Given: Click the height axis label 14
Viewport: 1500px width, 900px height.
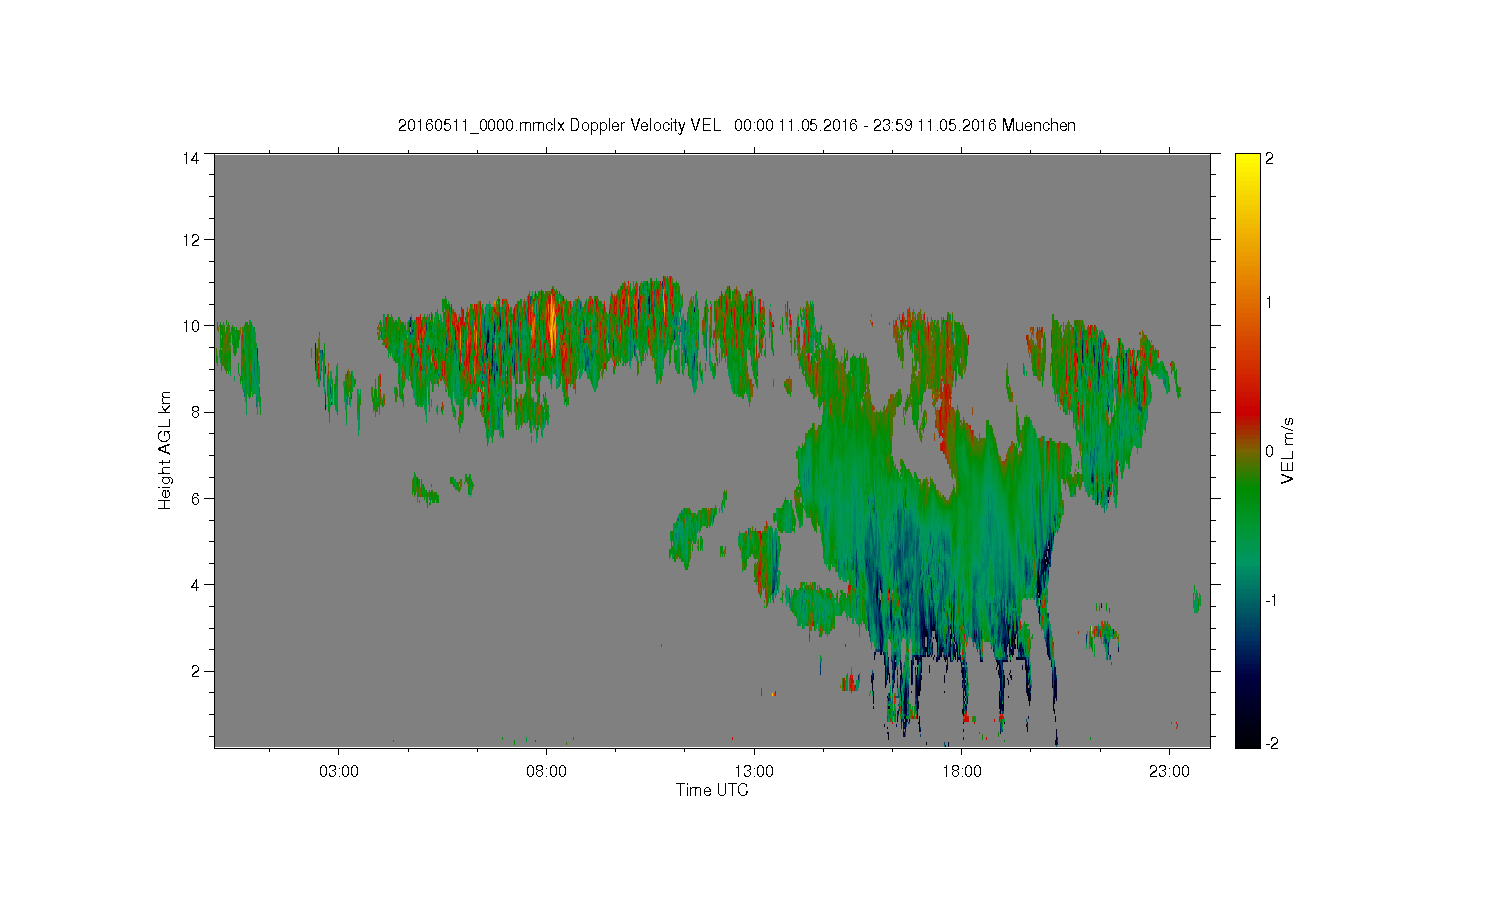Looking at the screenshot, I should point(190,158).
